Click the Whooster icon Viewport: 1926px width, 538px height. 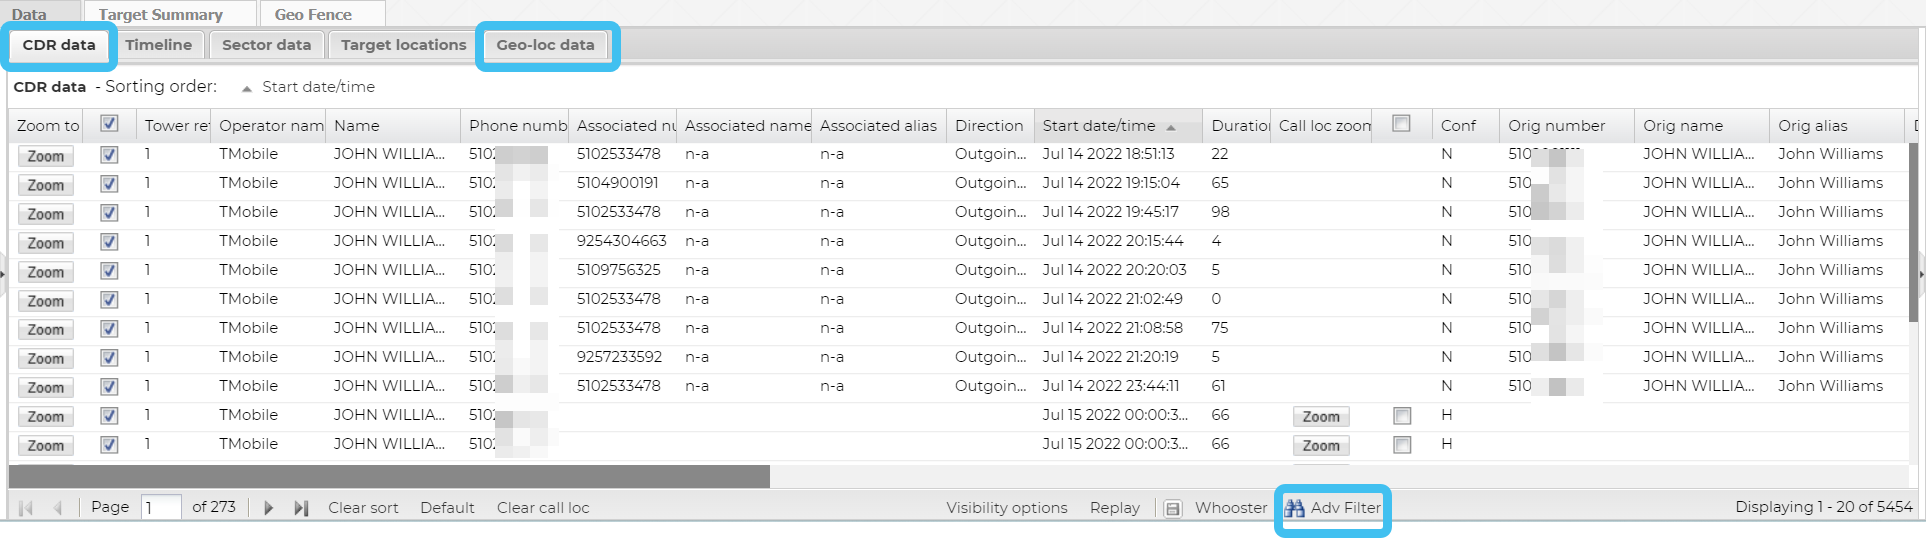click(x=1173, y=508)
